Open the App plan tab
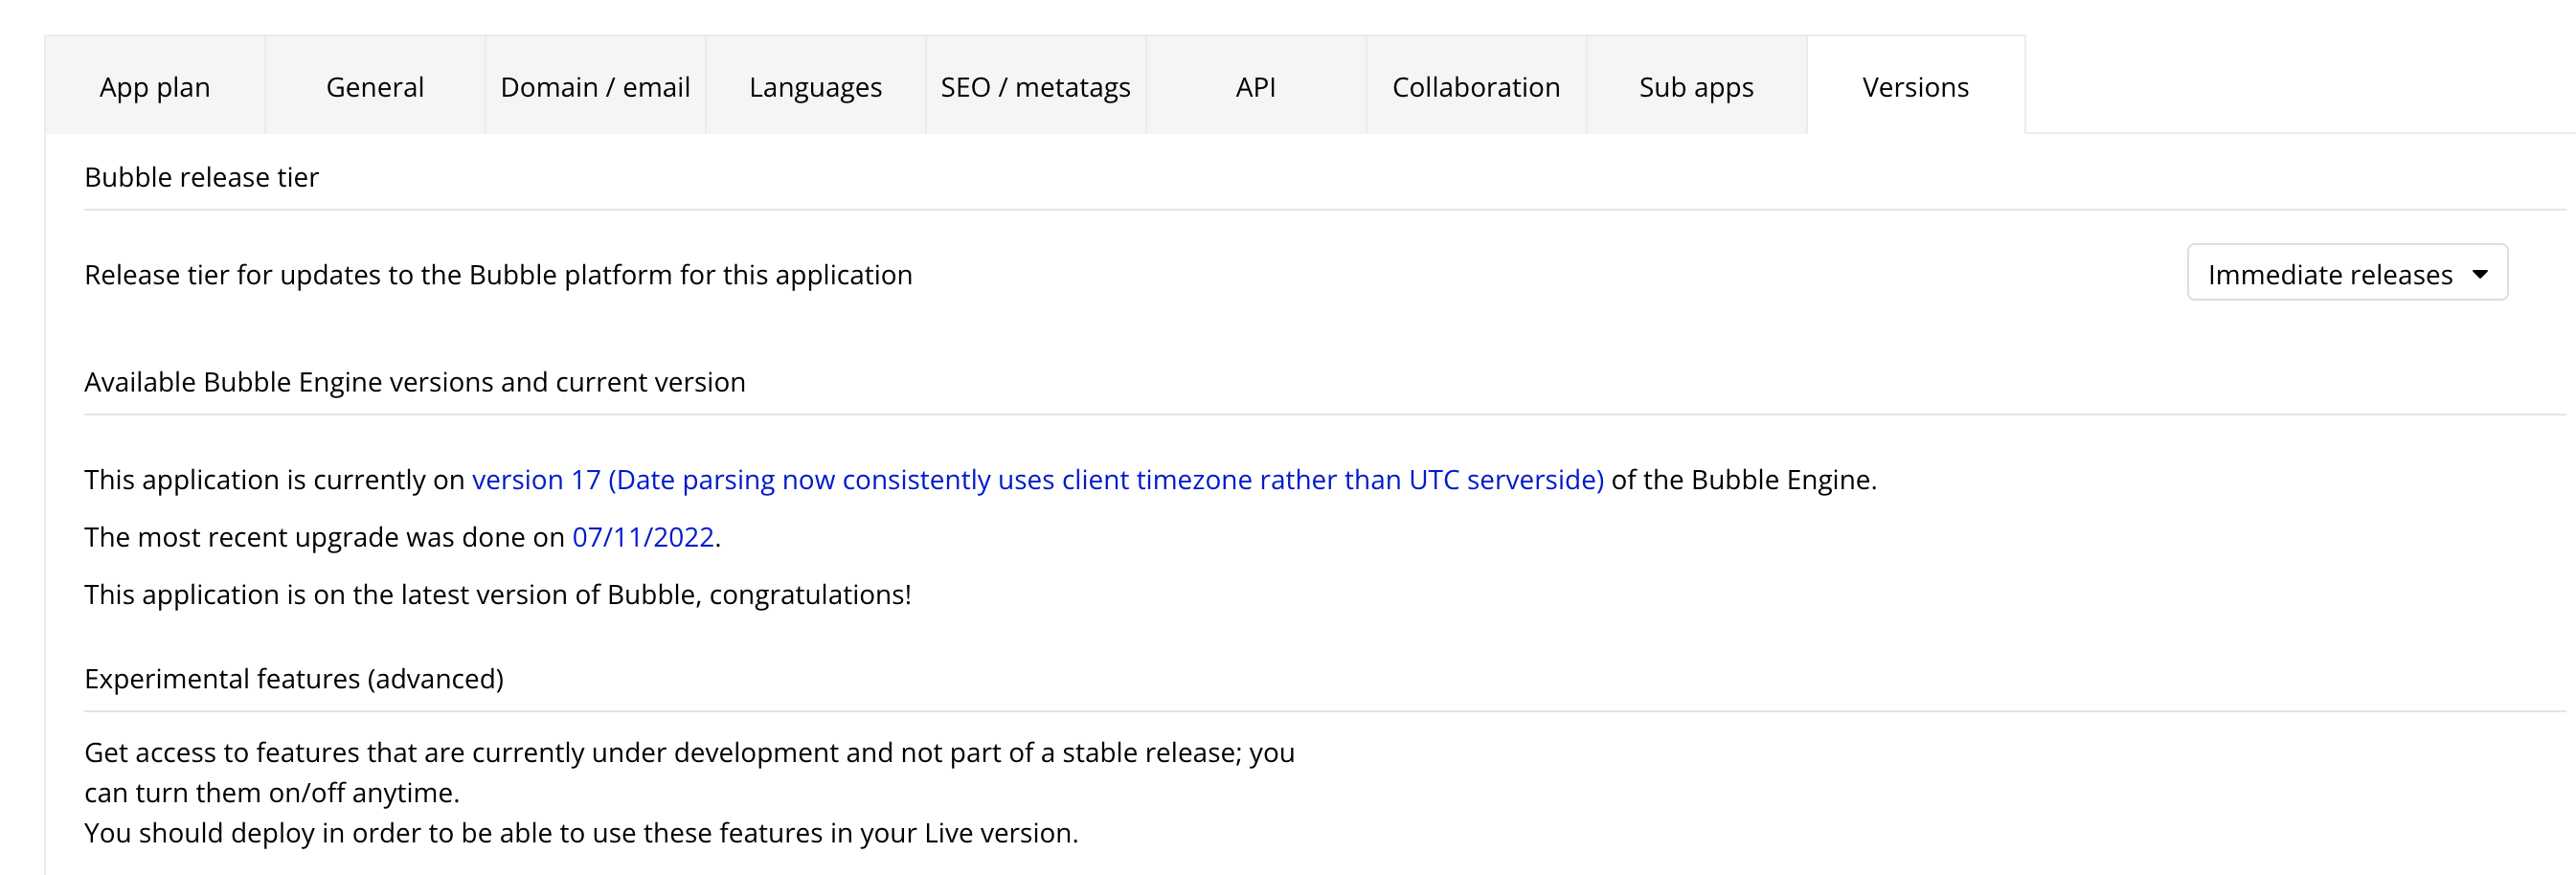Image resolution: width=2576 pixels, height=875 pixels. (x=155, y=87)
